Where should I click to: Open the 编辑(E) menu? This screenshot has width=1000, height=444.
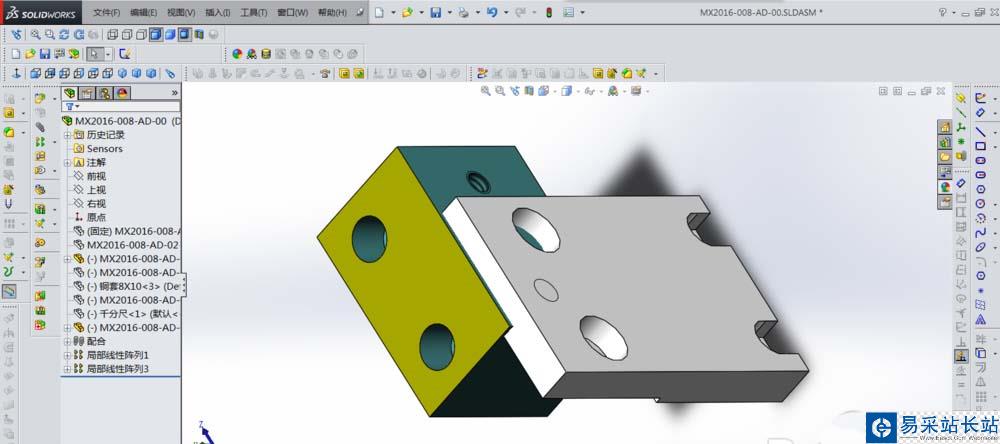(x=143, y=13)
